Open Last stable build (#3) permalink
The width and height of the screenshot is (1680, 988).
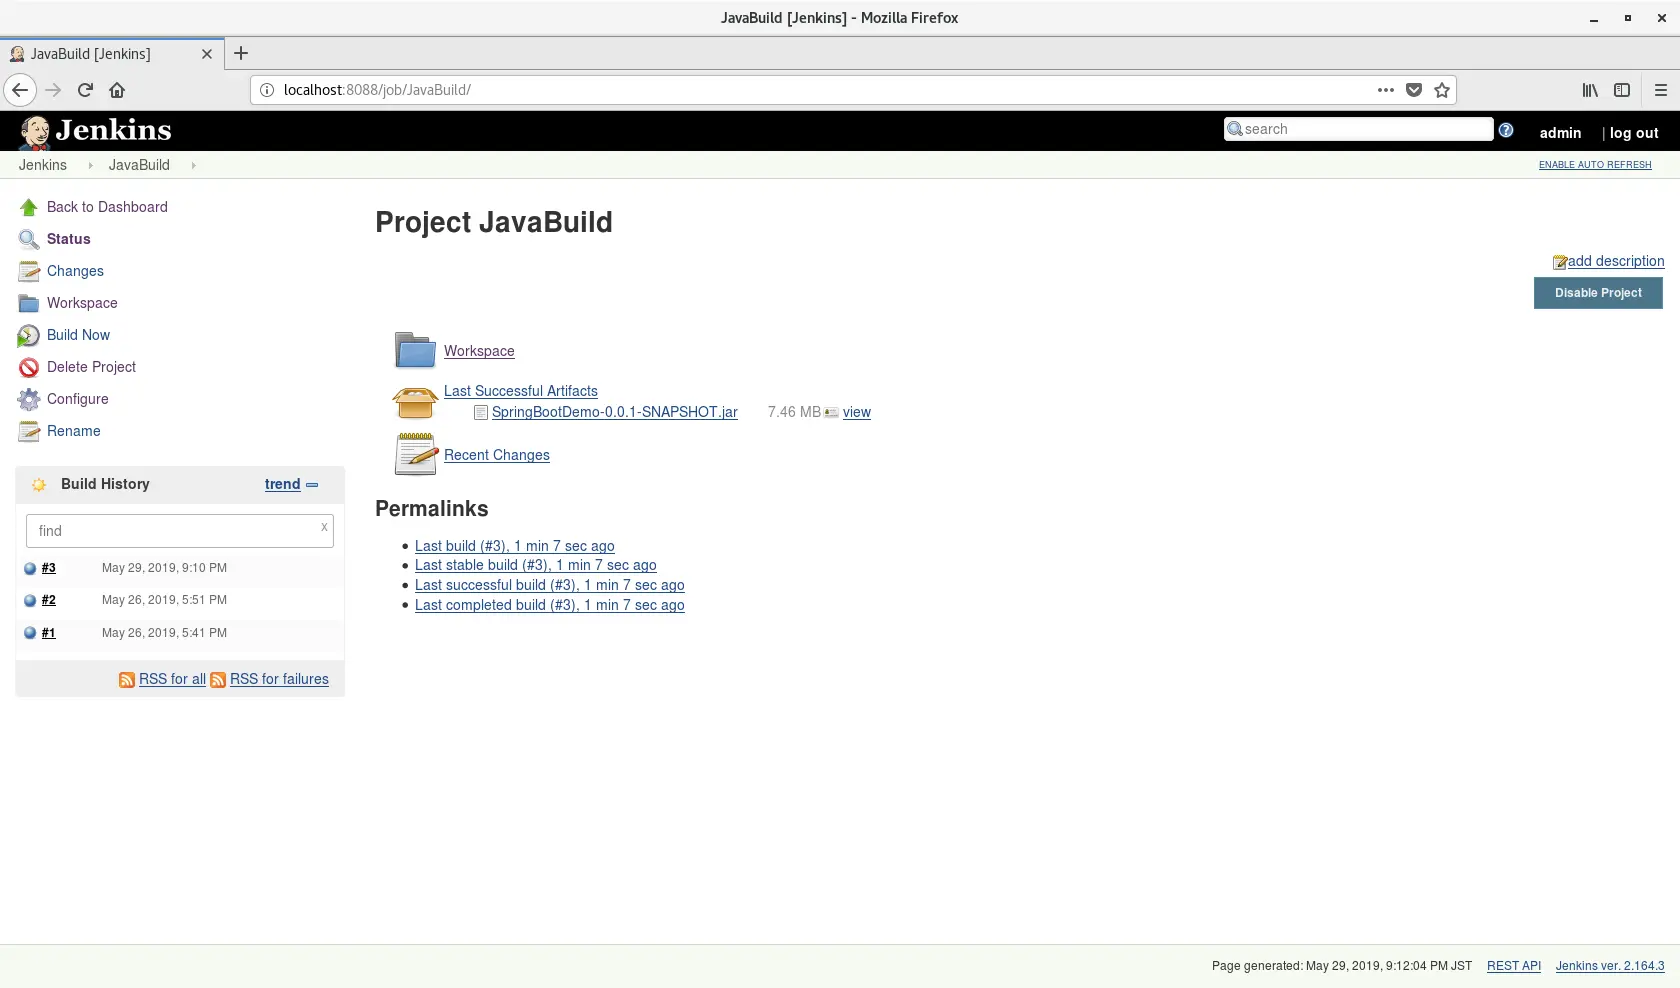(x=536, y=565)
